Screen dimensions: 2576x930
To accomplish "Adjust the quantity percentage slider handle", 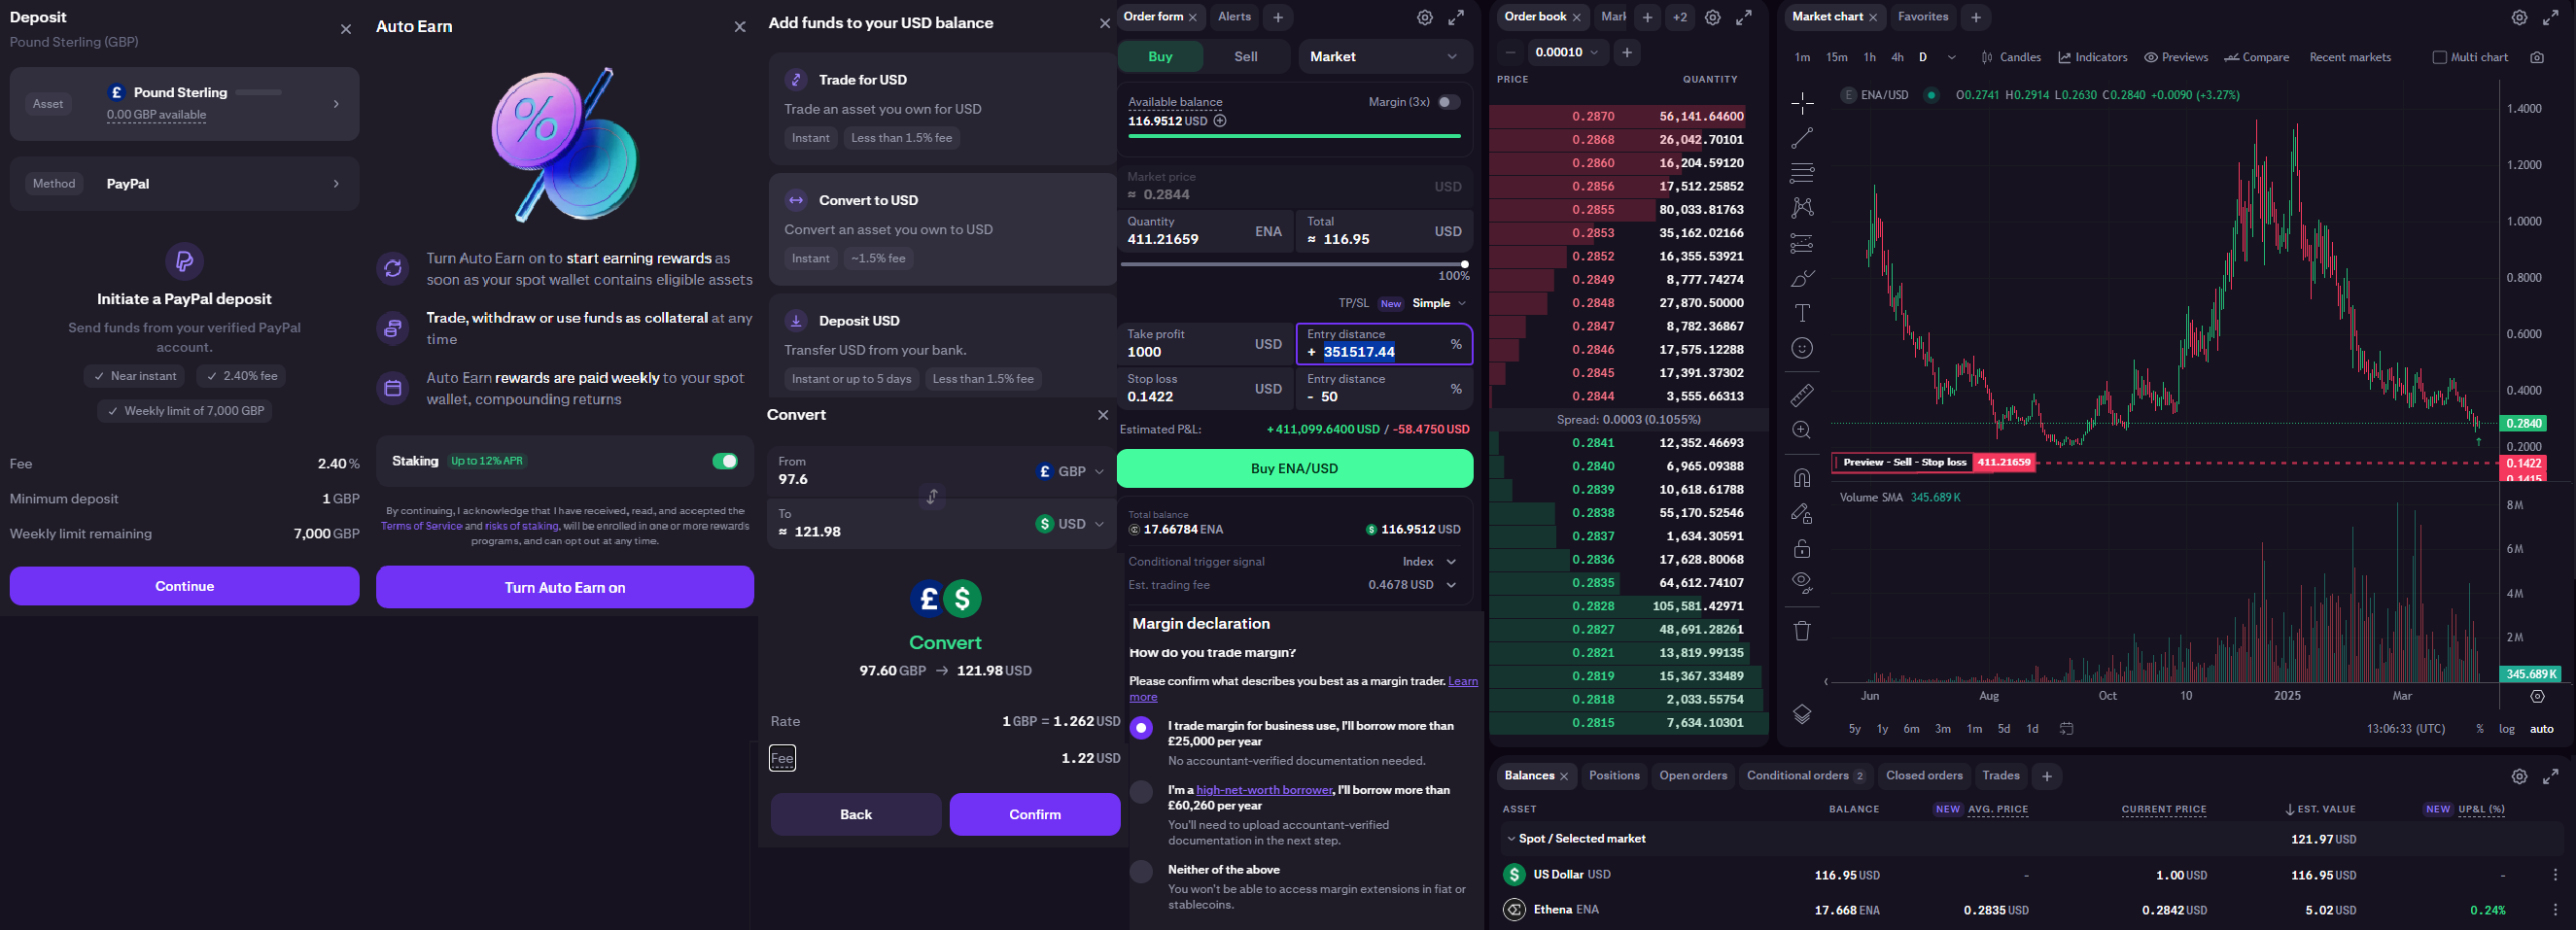I will click(1465, 264).
